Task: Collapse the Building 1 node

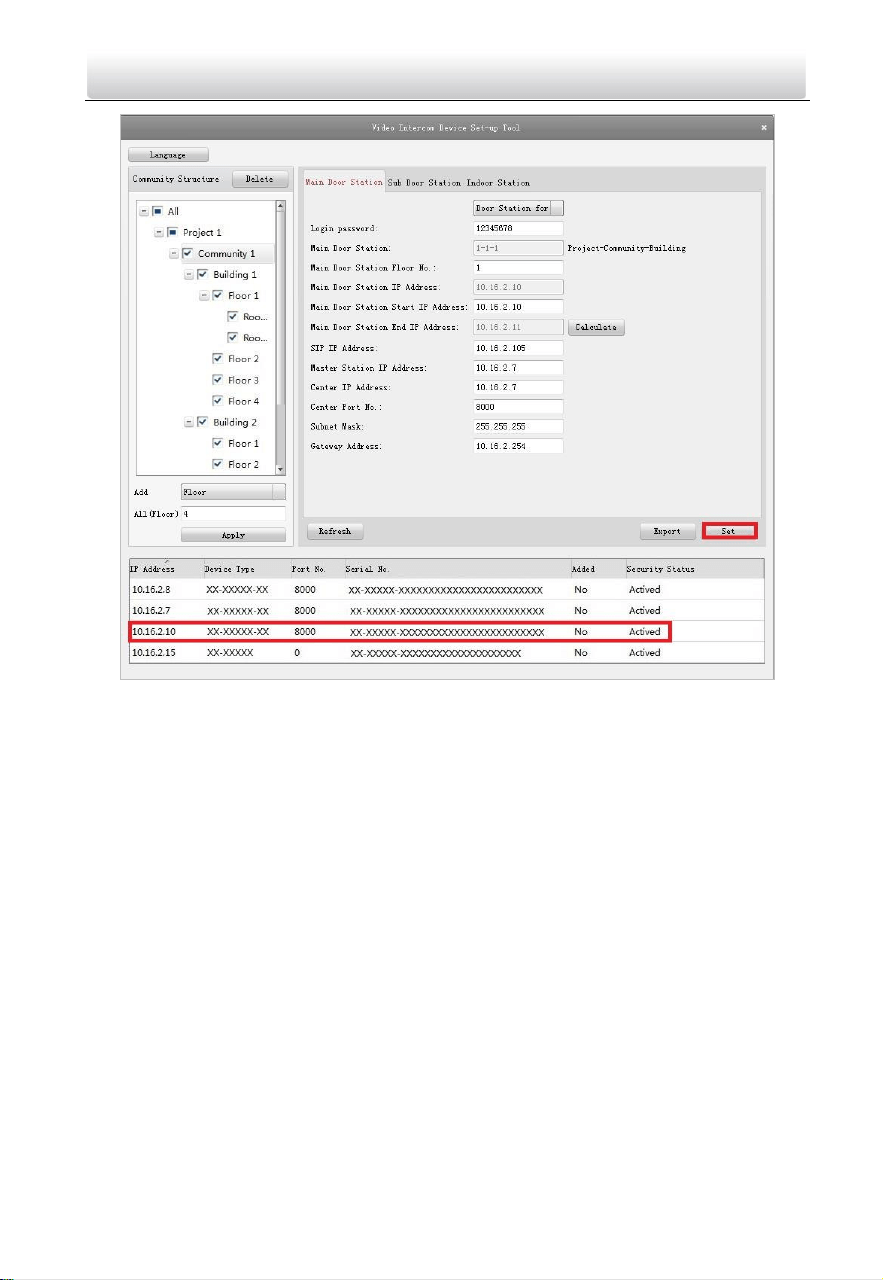Action: 189,275
